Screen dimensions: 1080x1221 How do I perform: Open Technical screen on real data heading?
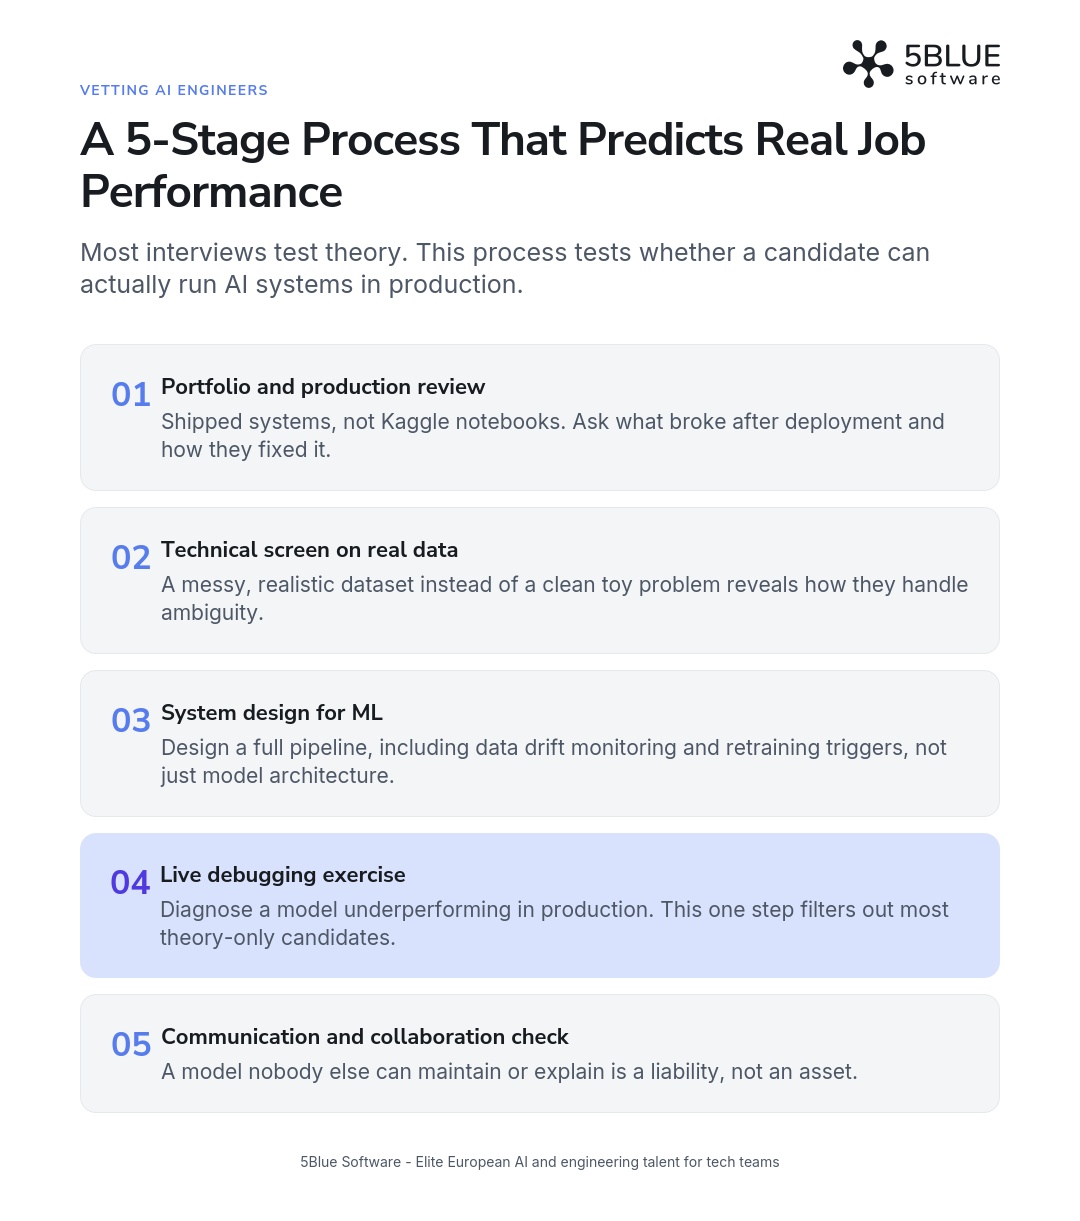click(309, 550)
